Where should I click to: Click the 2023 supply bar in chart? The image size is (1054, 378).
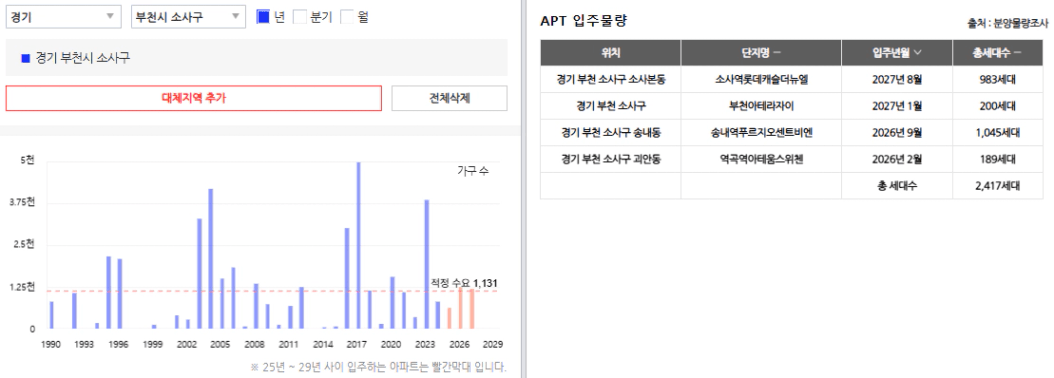pos(426,264)
